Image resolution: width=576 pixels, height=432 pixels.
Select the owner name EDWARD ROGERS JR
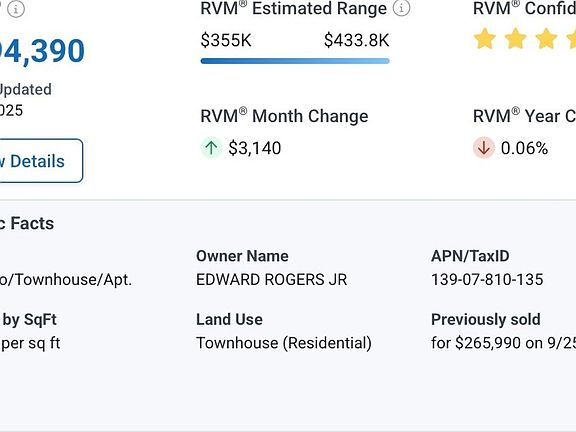271,280
